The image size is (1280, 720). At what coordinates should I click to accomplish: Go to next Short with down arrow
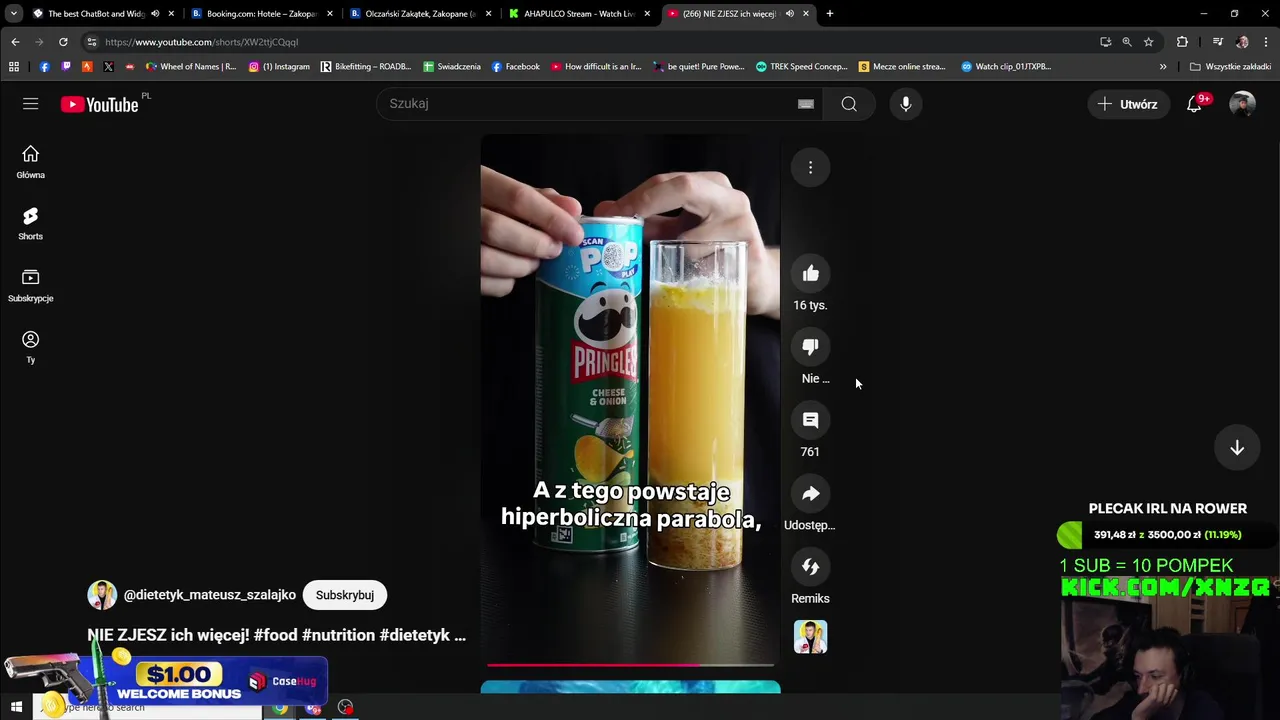click(x=1237, y=448)
